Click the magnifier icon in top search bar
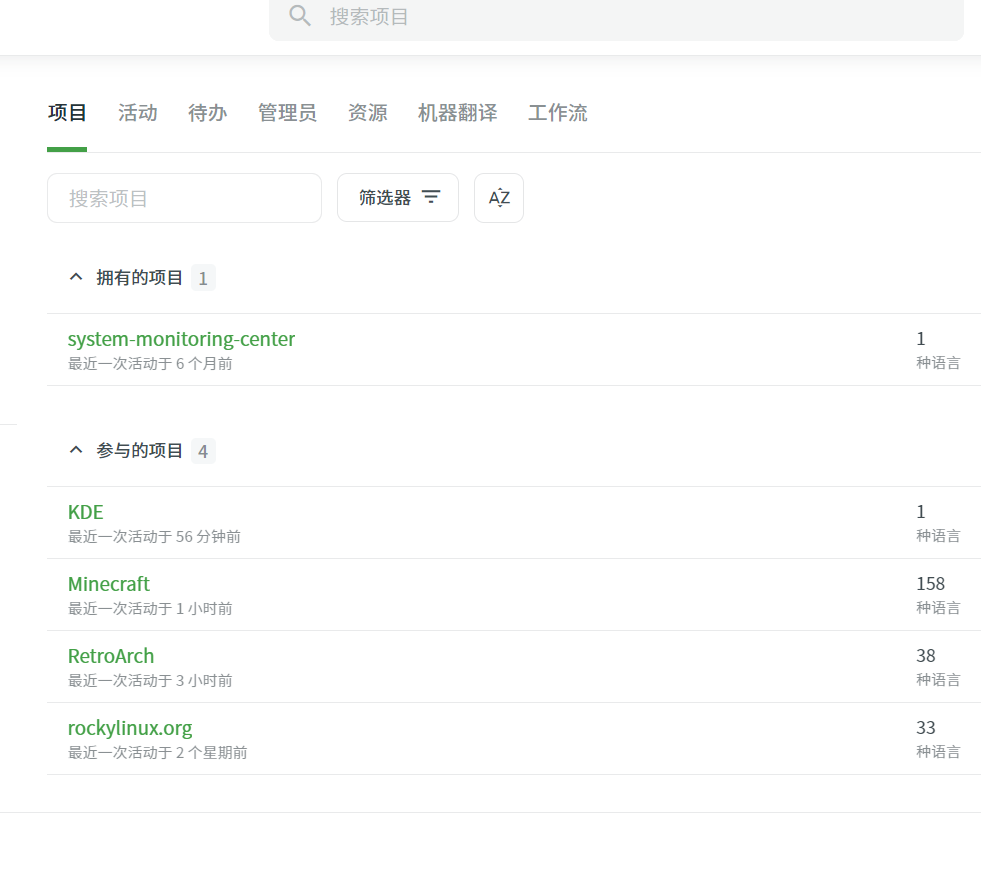 tap(300, 16)
